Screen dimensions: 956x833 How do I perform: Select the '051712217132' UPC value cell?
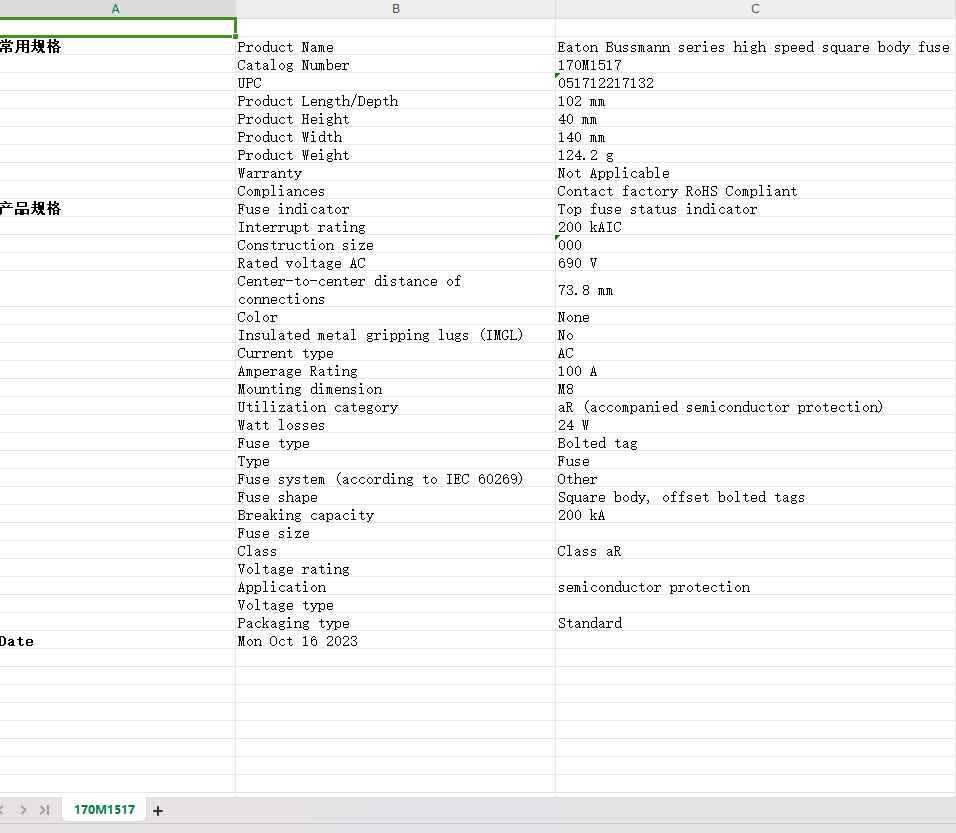[x=756, y=83]
